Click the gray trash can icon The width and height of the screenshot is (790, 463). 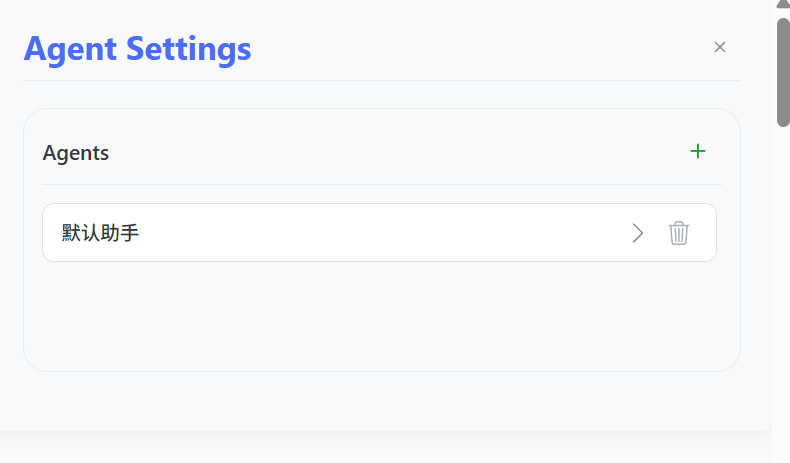679,233
